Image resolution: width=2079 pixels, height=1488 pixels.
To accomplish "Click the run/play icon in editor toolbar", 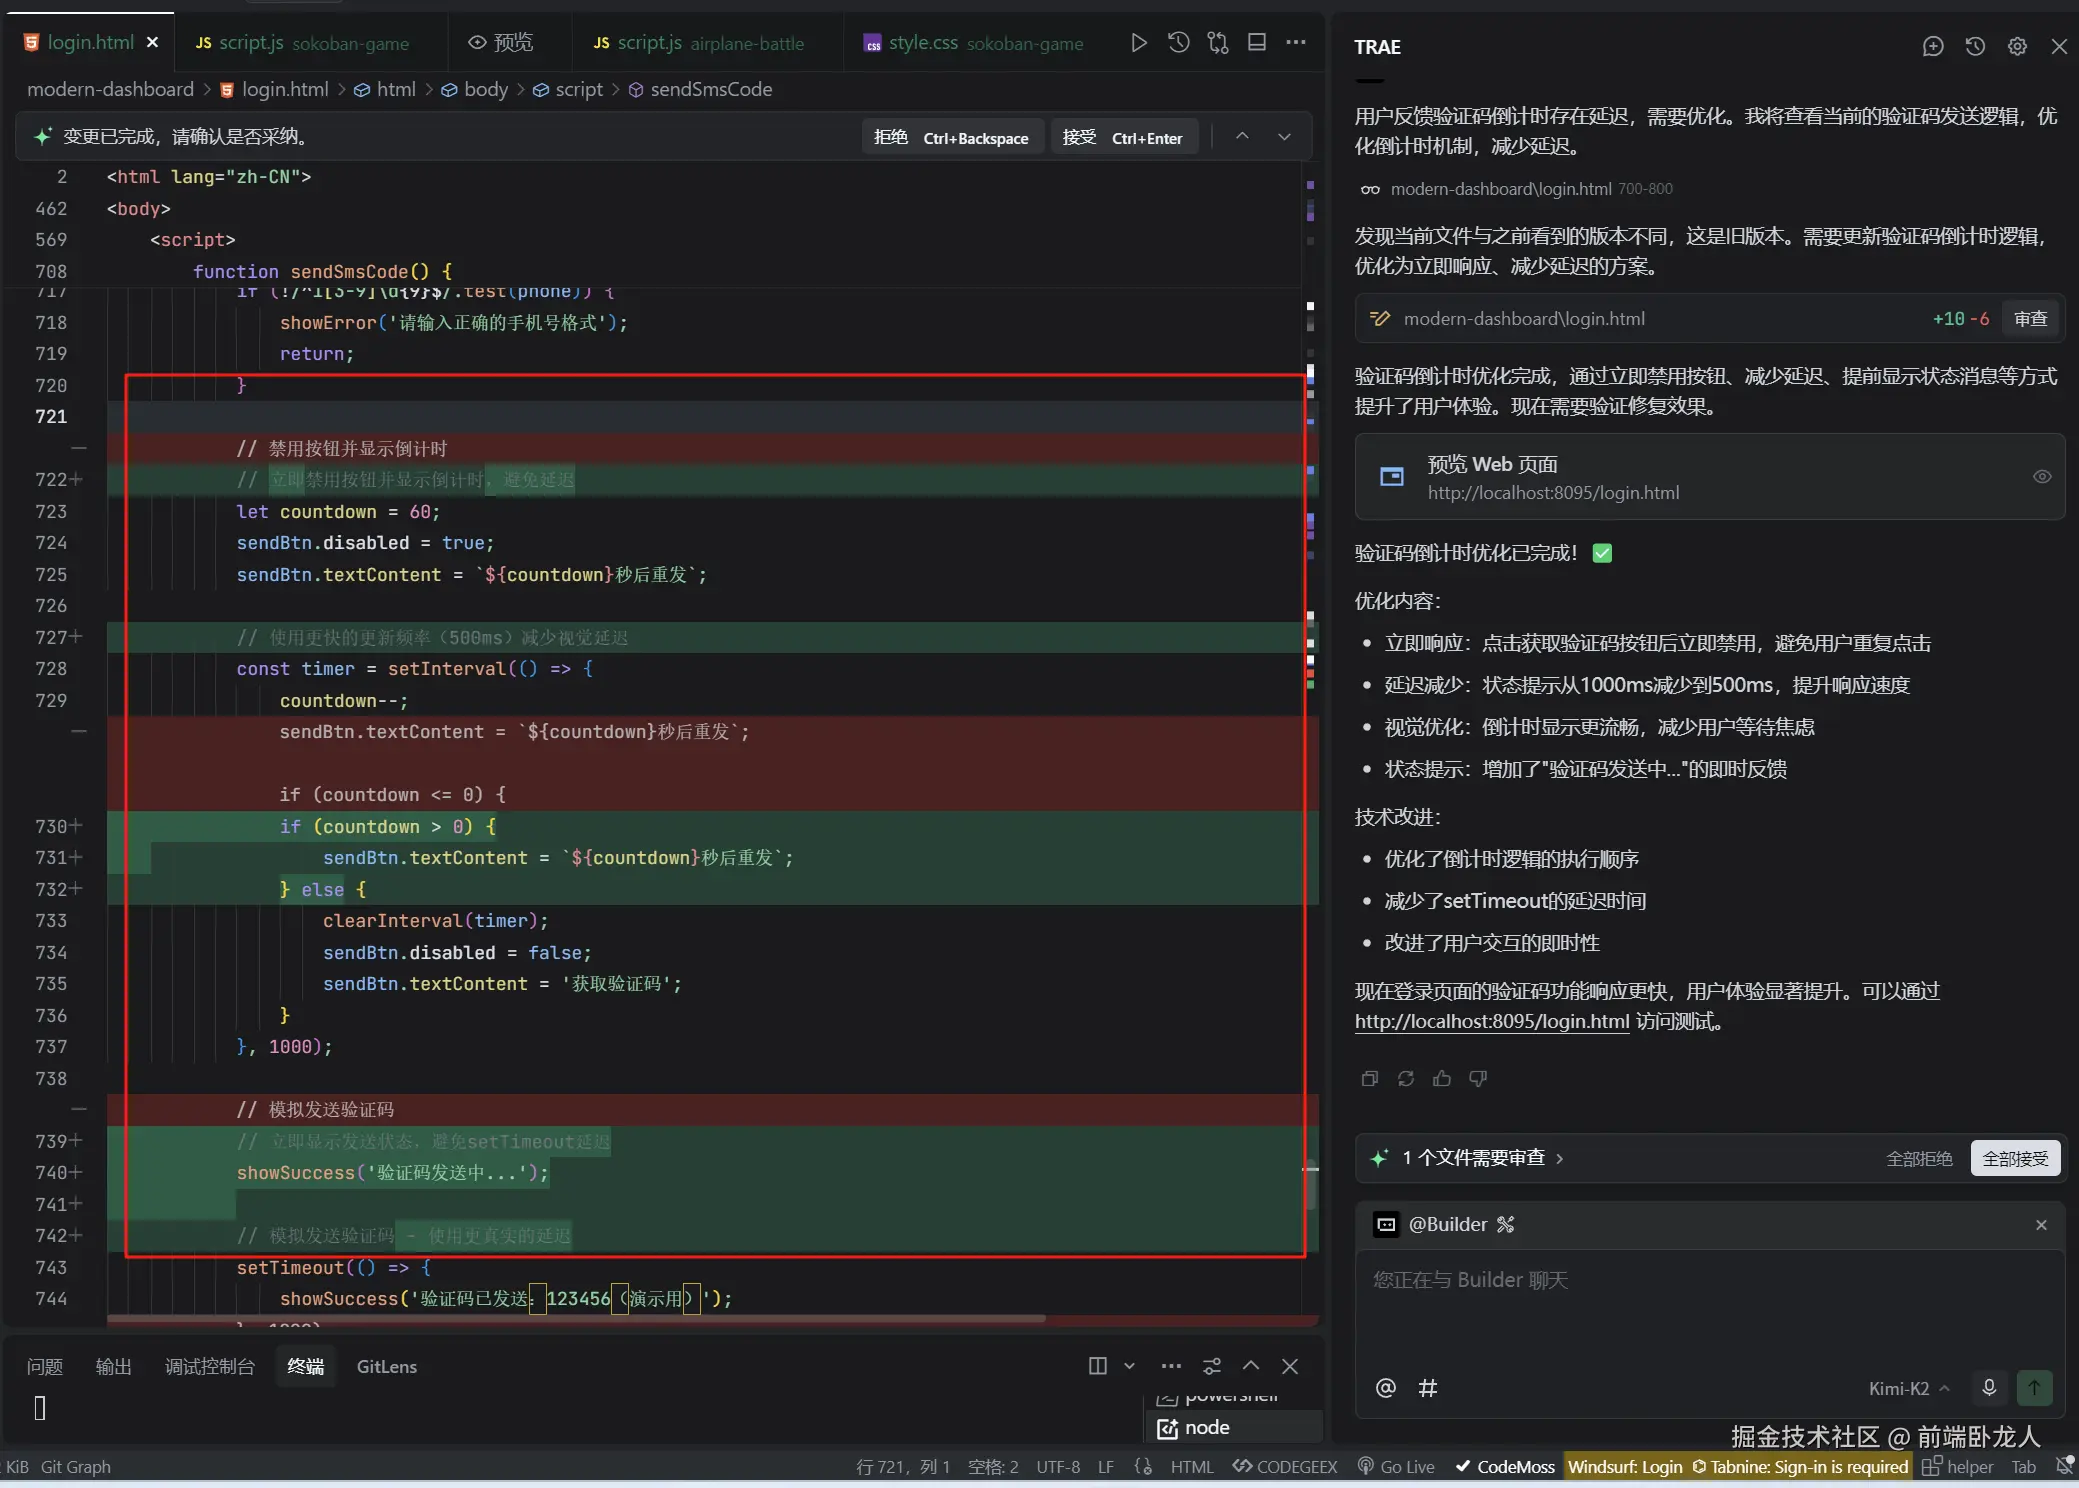I will tap(1138, 42).
